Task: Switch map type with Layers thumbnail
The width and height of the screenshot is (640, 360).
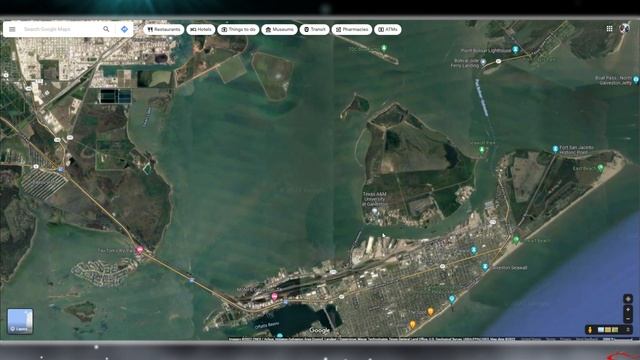Action: point(20,321)
